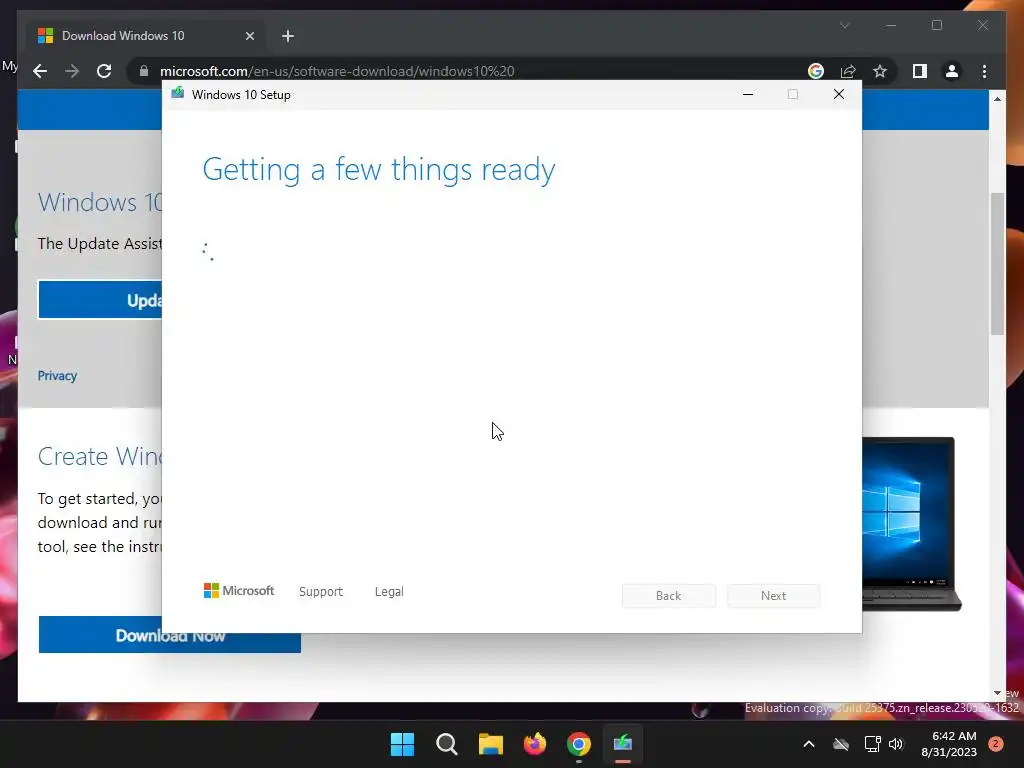Open taskbar Search

click(x=447, y=744)
